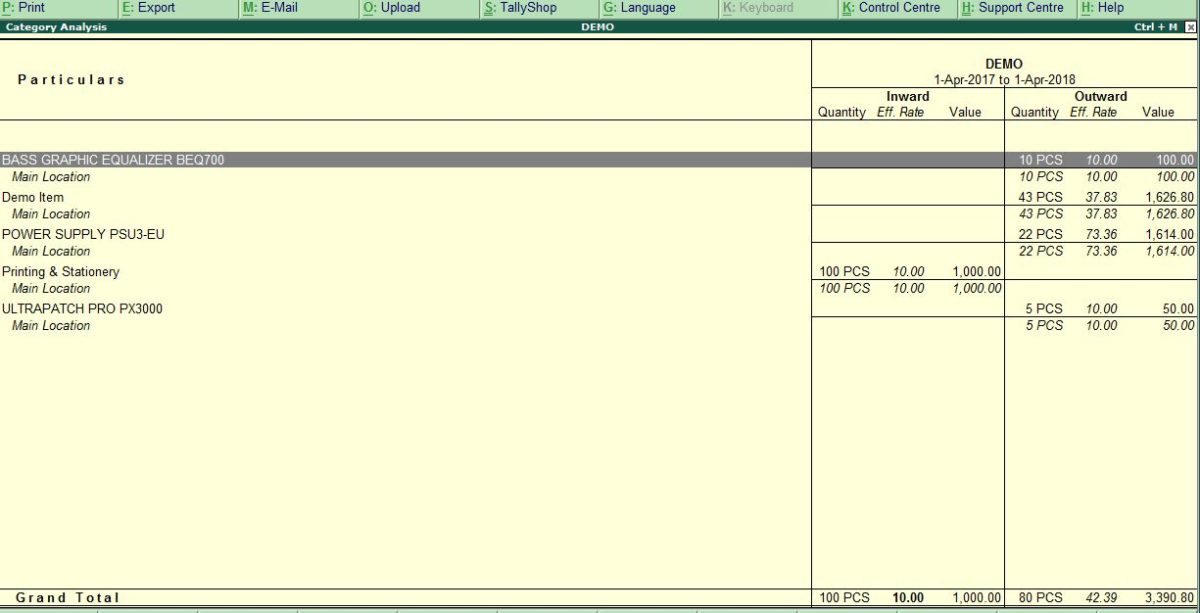Open the Support Centre

point(1013,7)
